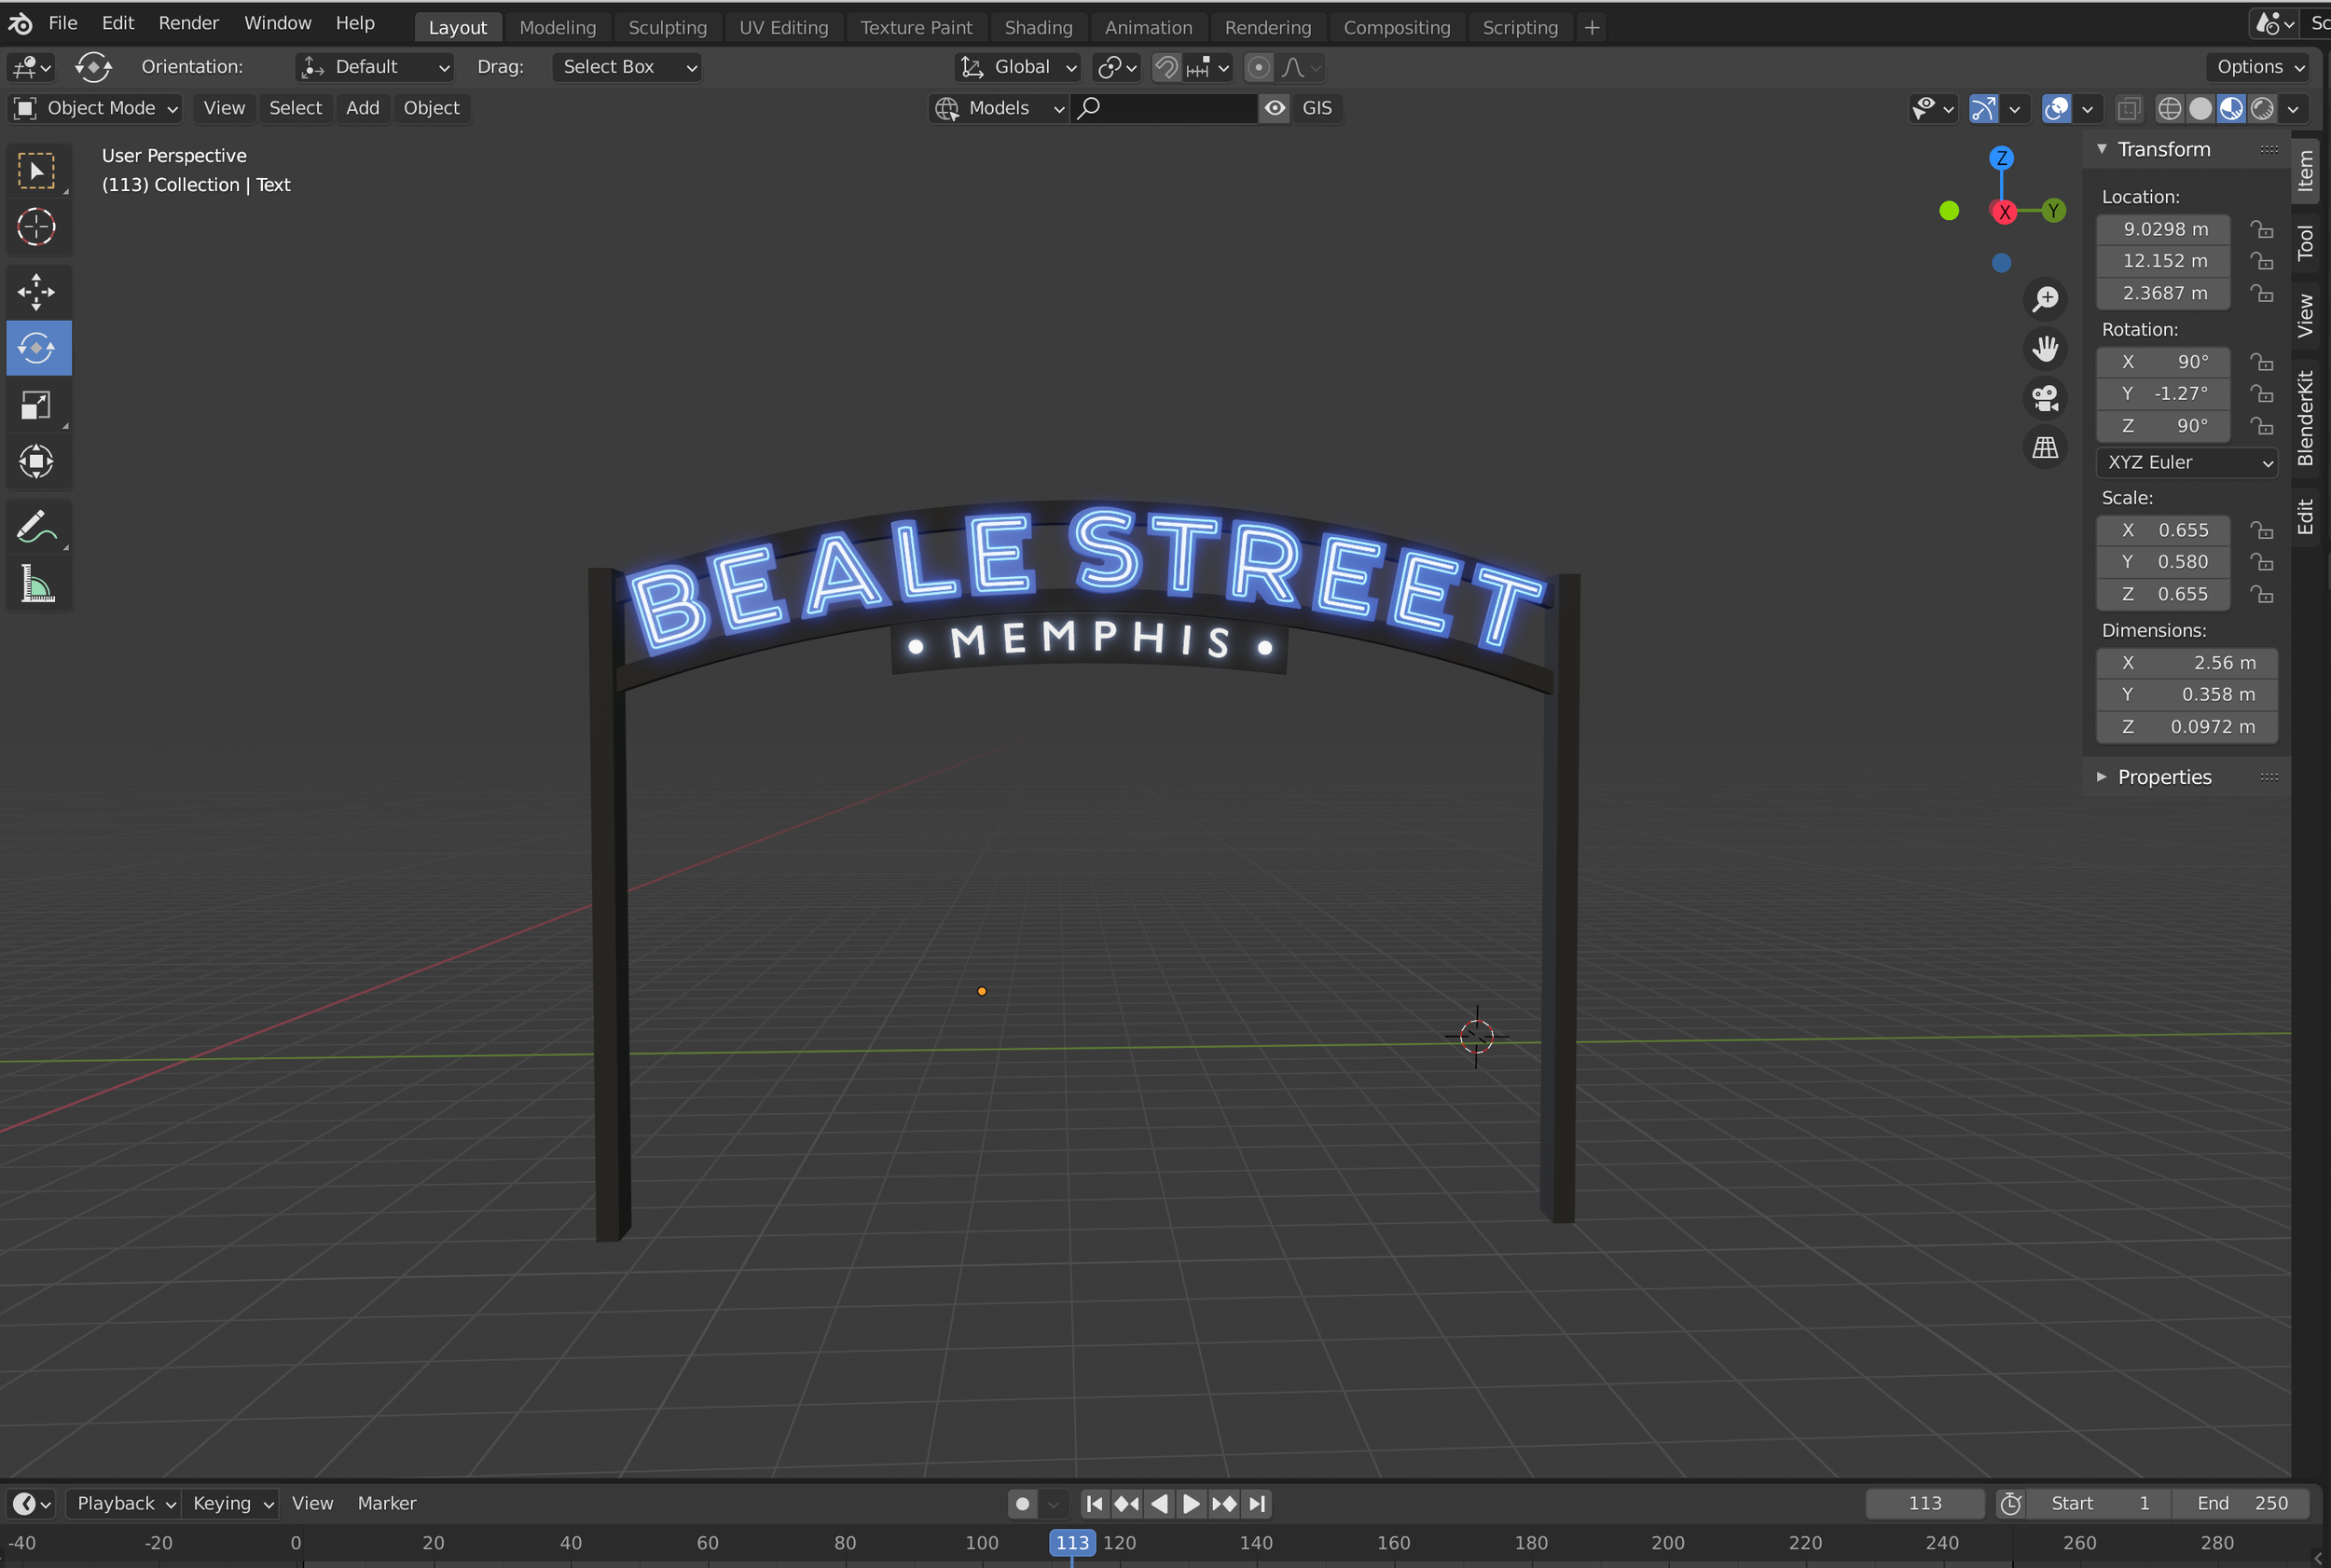Toggle Models visibility eye icon
The width and height of the screenshot is (2331, 1568).
[x=1274, y=108]
